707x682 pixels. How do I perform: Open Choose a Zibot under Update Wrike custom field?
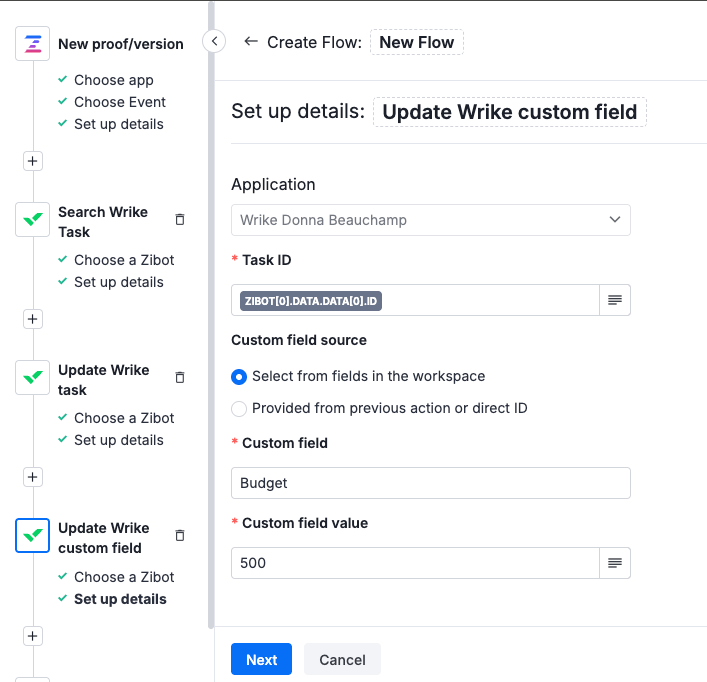coord(124,577)
